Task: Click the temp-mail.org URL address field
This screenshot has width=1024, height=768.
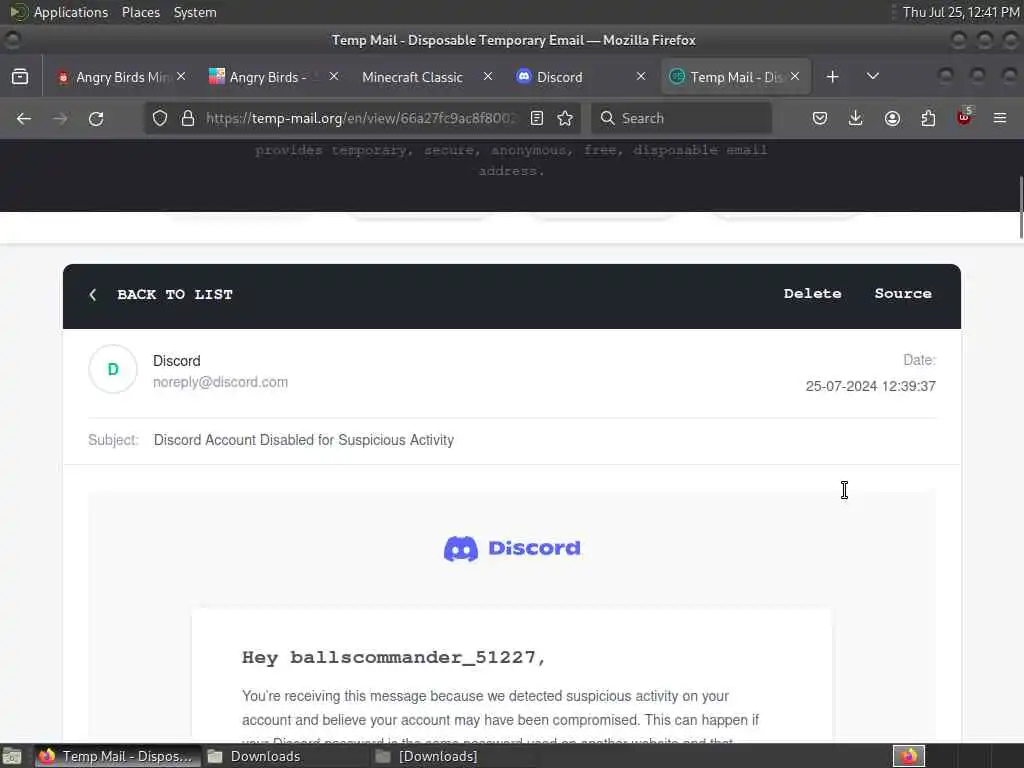Action: 360,118
